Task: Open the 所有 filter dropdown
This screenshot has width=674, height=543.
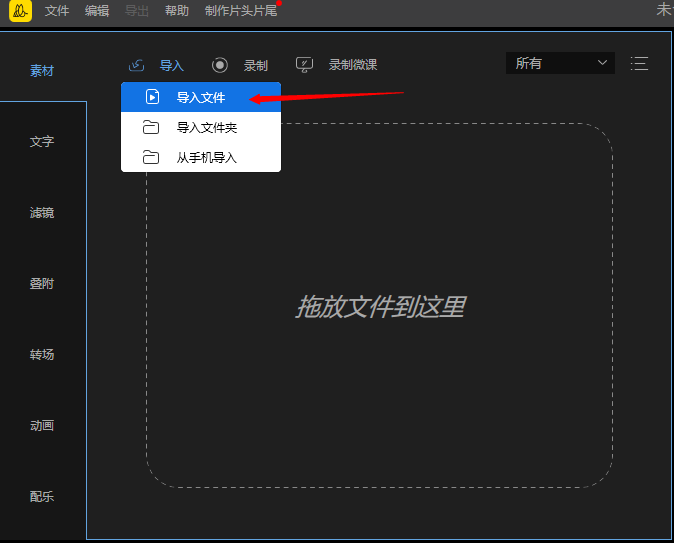Action: 560,63
